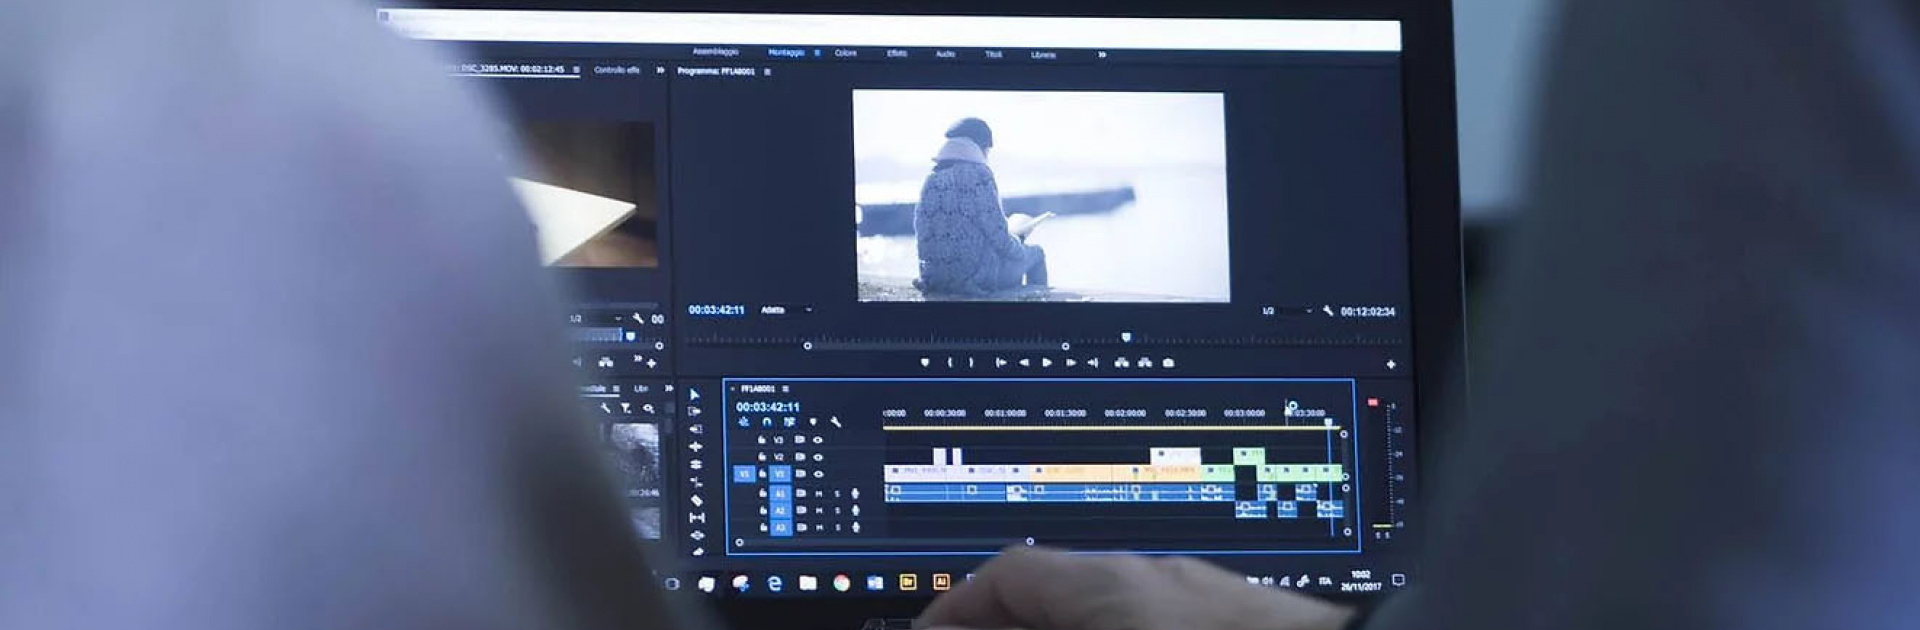Viewport: 1920px width, 630px height.
Task: Select the Selection arrow tool
Action: tap(695, 394)
